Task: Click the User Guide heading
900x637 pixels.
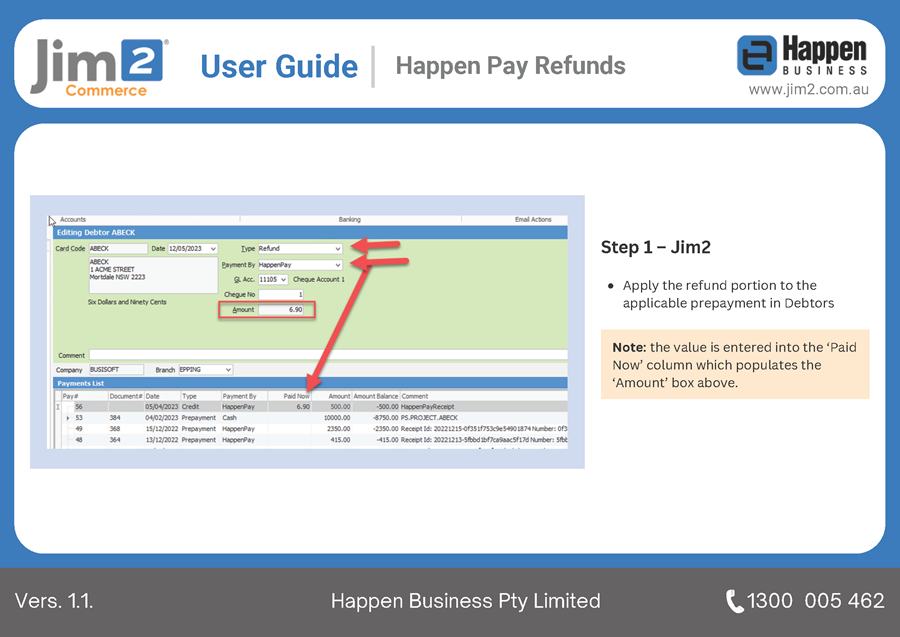Action: tap(279, 67)
